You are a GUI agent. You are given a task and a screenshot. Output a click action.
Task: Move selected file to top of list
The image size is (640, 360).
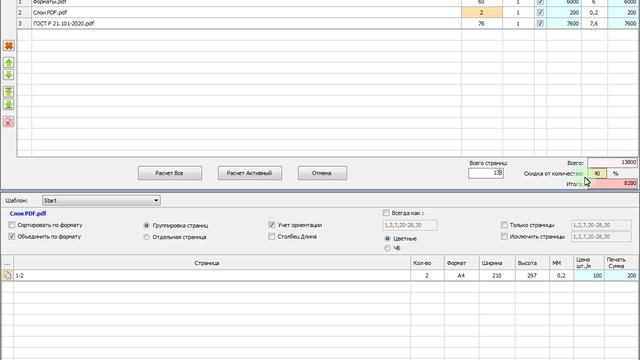[x=9, y=92]
